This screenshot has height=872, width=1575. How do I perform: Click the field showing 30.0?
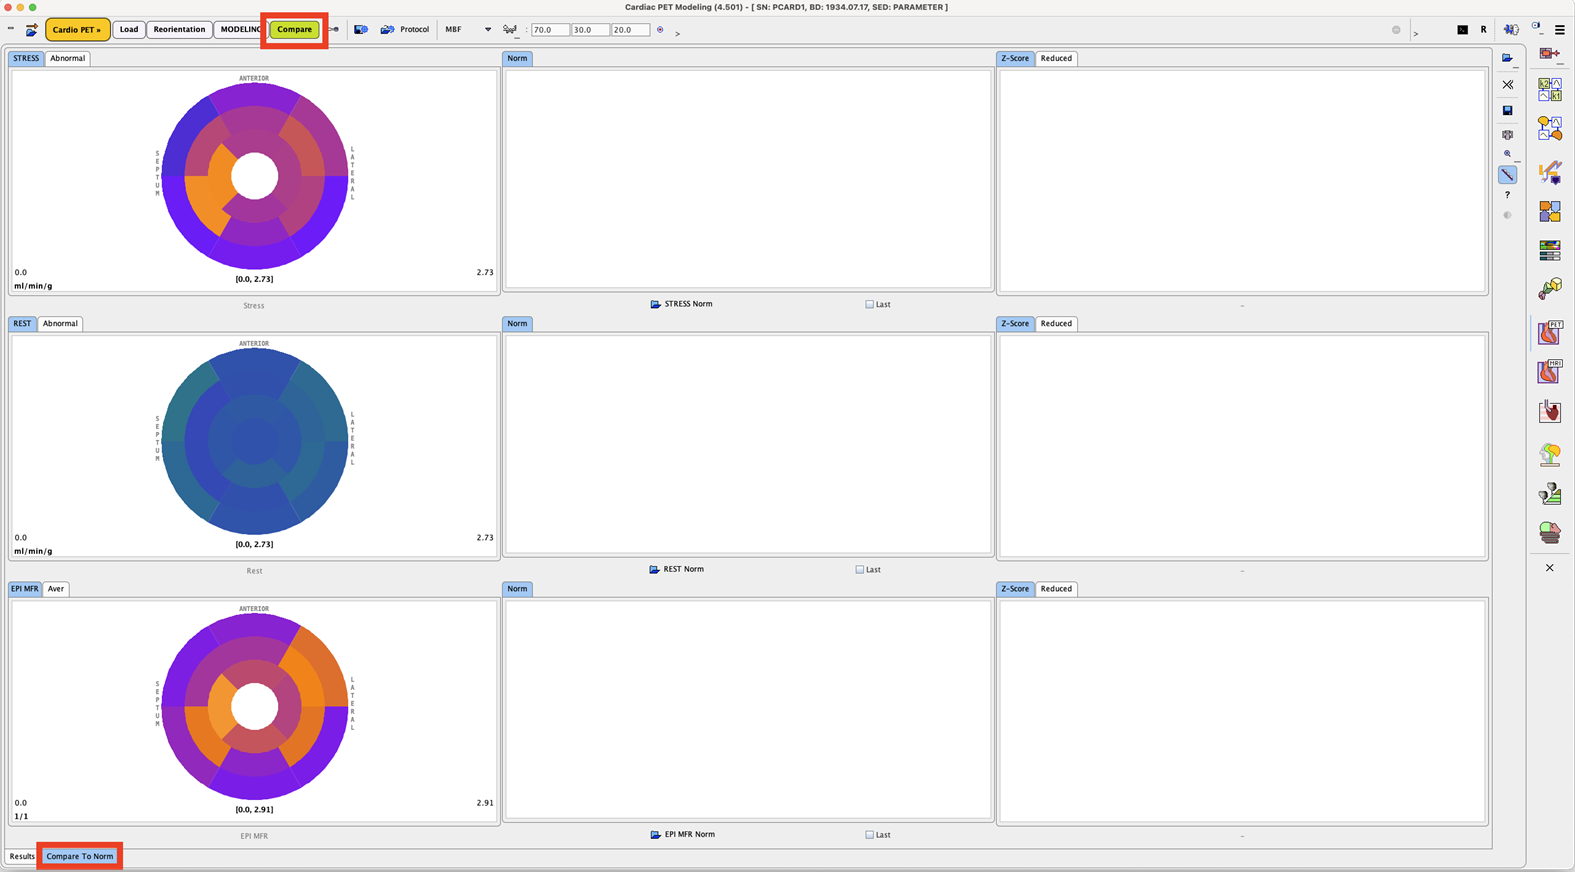pyautogui.click(x=590, y=30)
